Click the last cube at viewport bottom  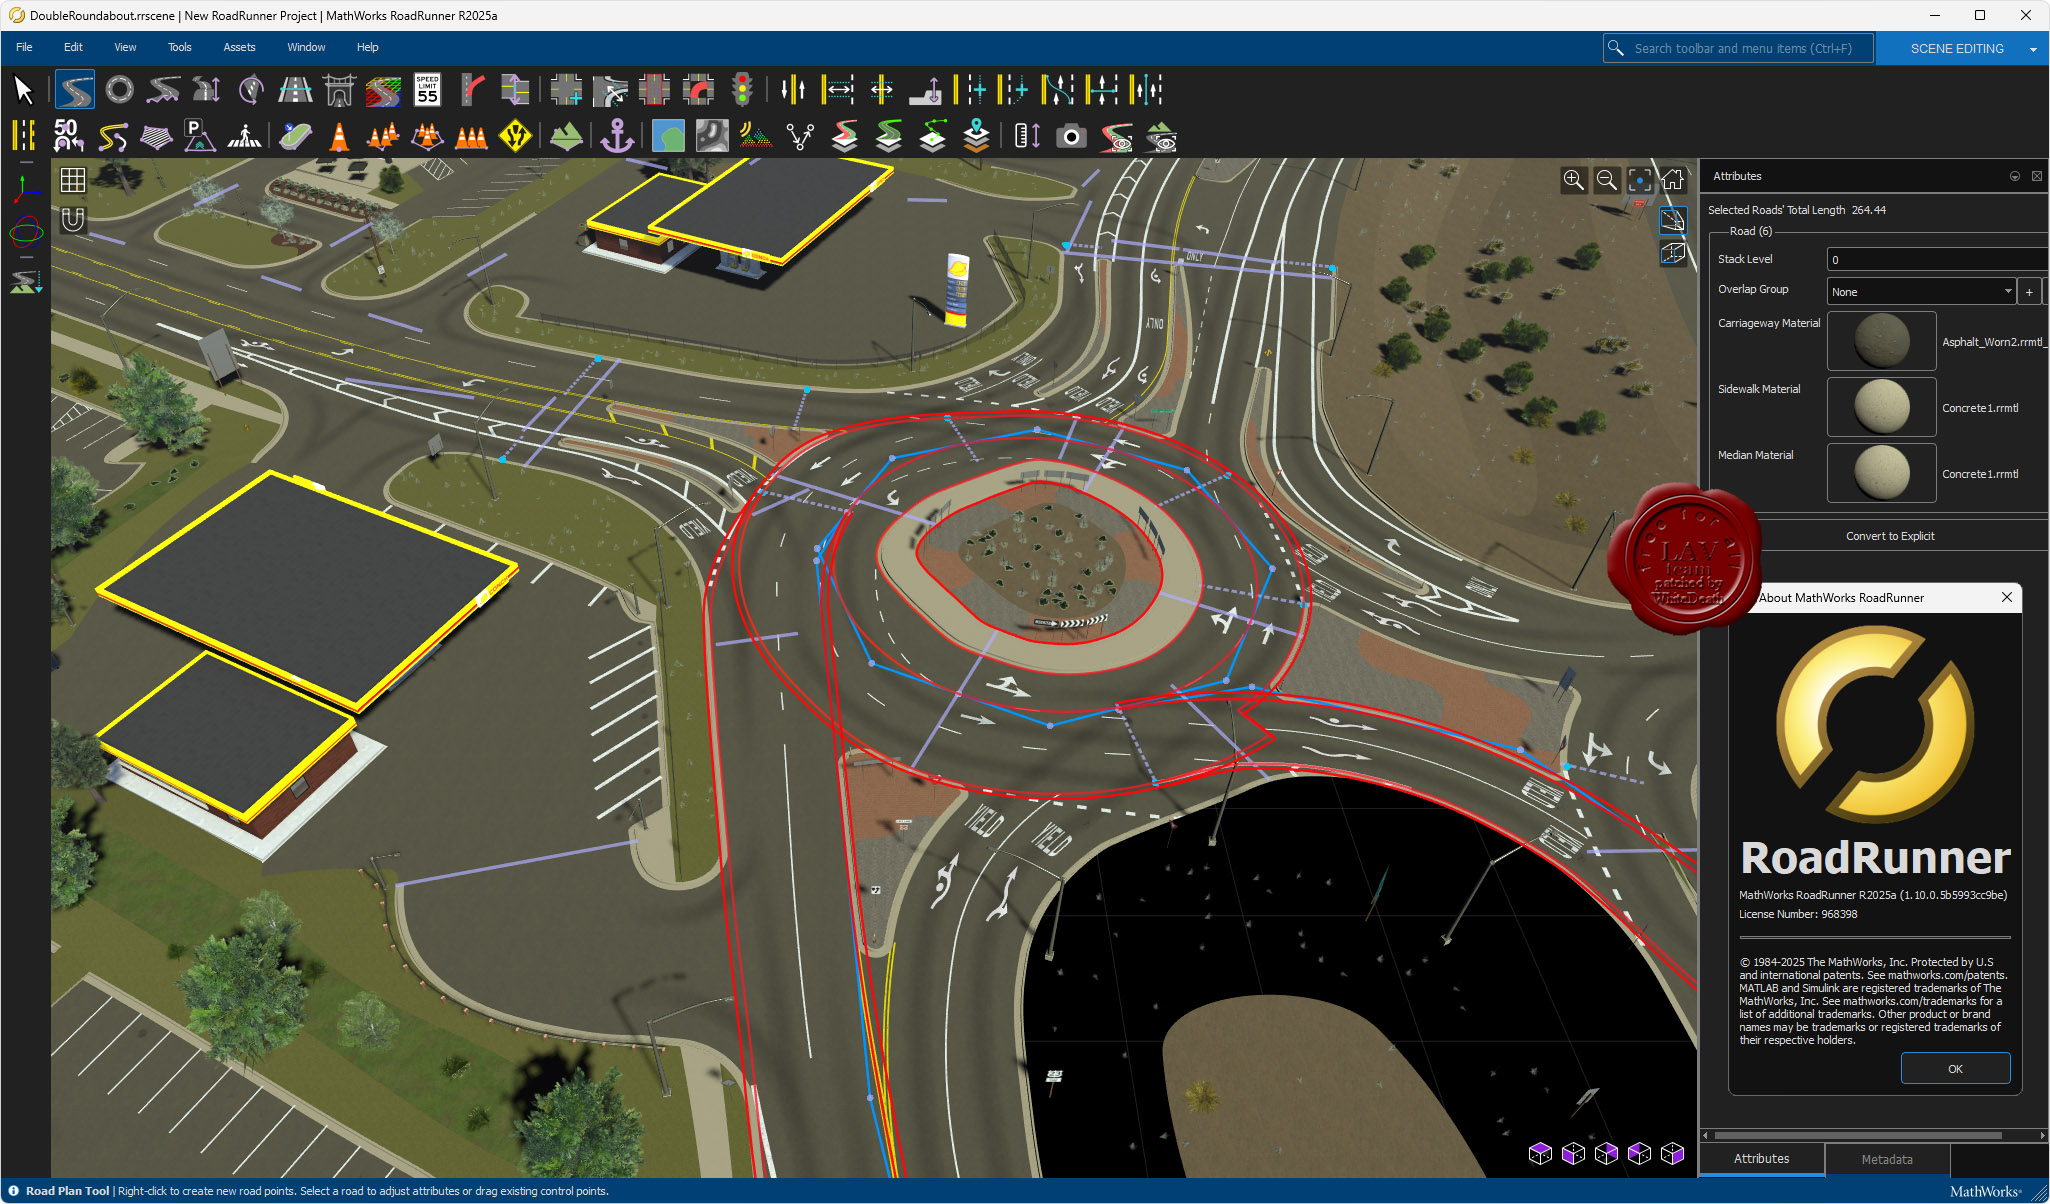[x=1672, y=1153]
